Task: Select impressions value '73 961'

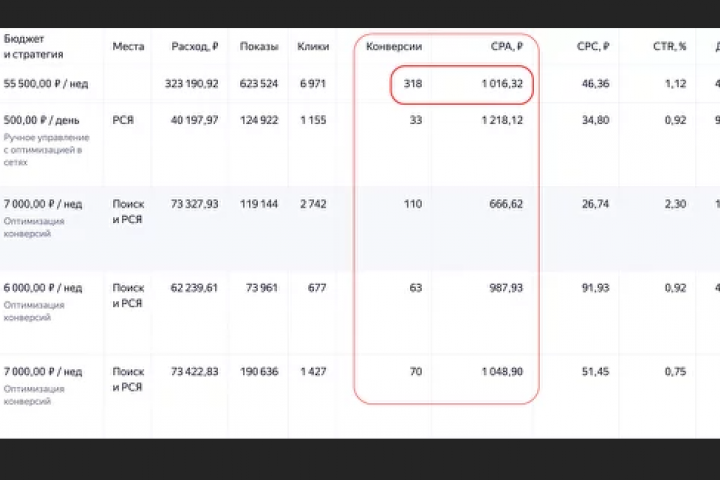Action: [262, 288]
